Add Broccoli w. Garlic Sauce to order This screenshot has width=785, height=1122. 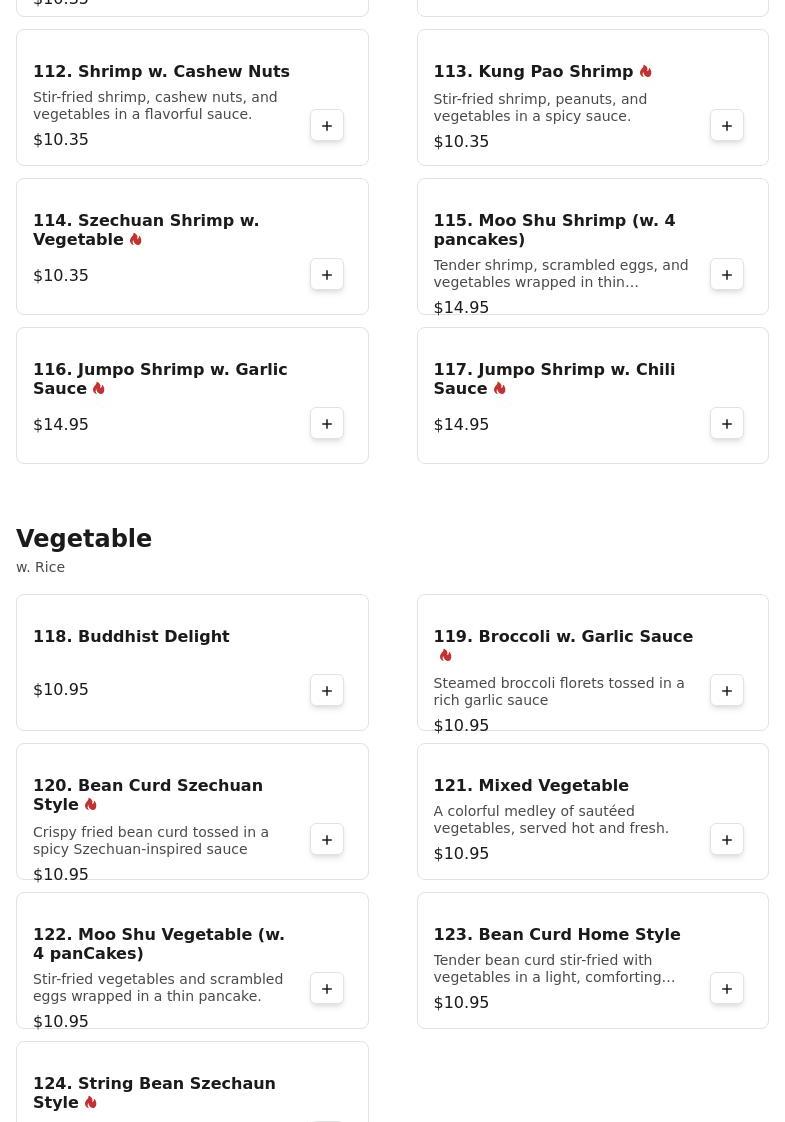coord(727,691)
